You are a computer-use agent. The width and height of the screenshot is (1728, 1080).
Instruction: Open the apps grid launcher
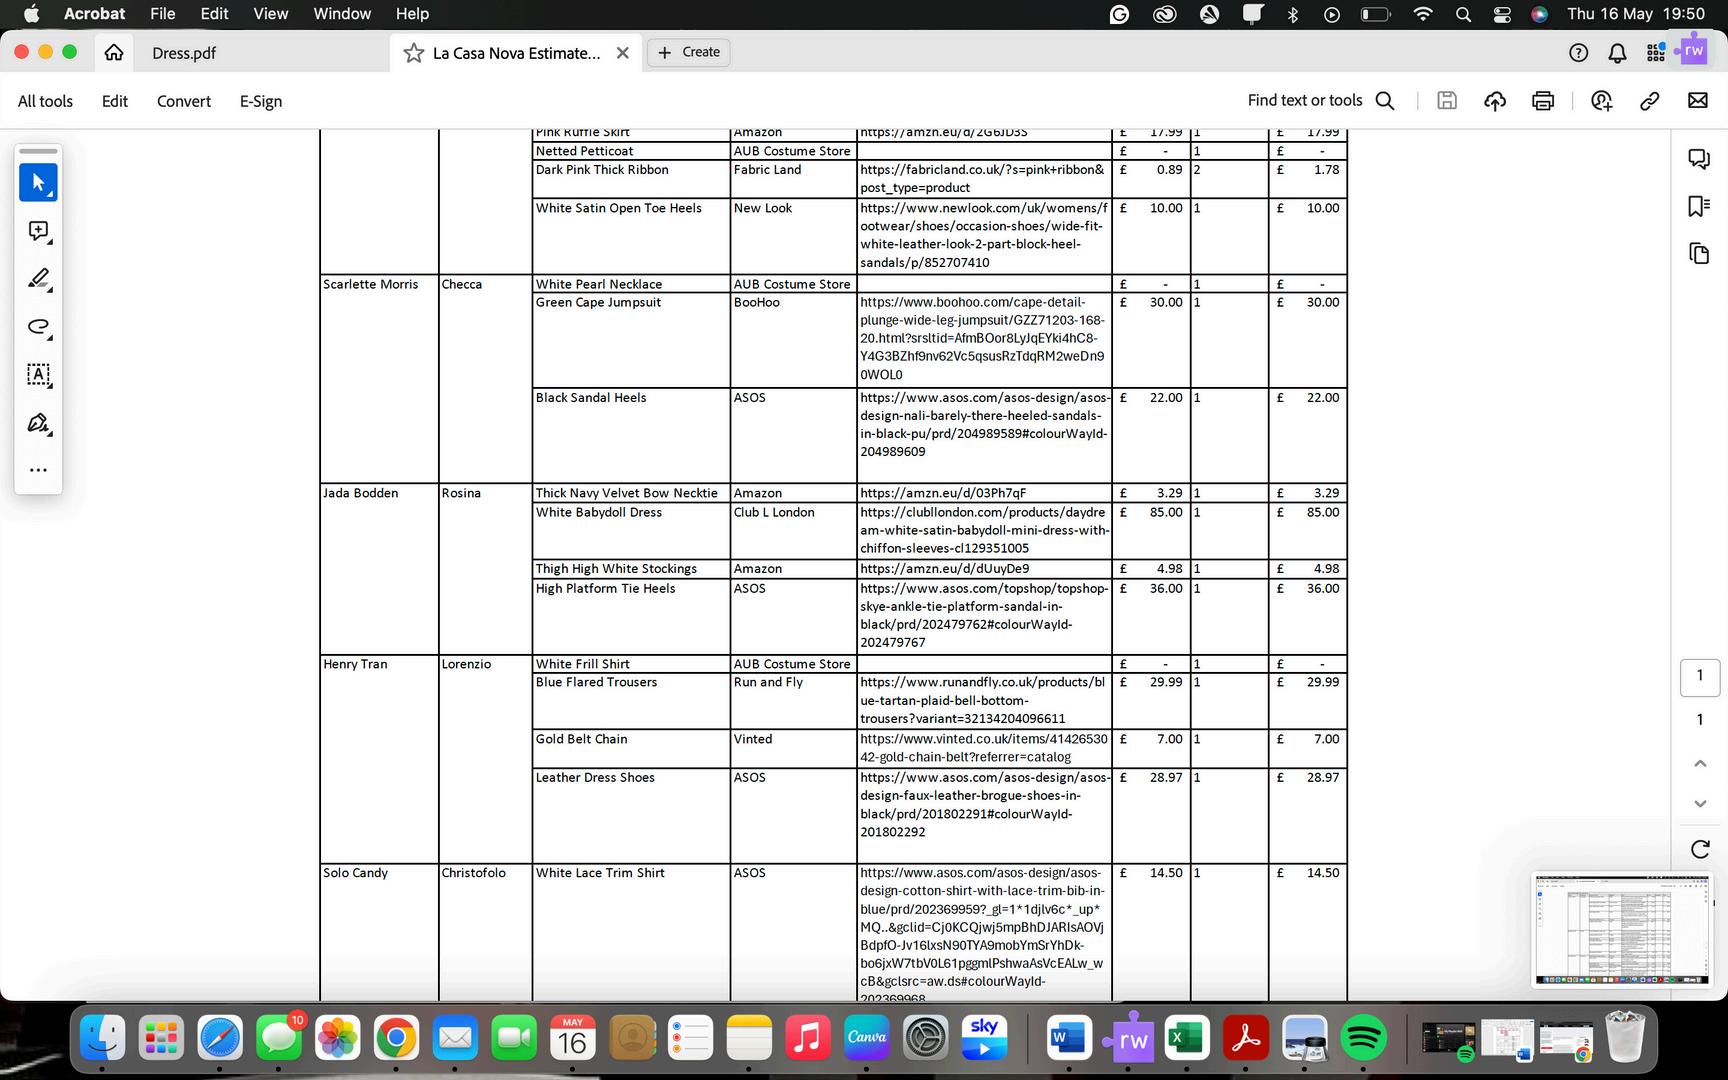point(1656,53)
